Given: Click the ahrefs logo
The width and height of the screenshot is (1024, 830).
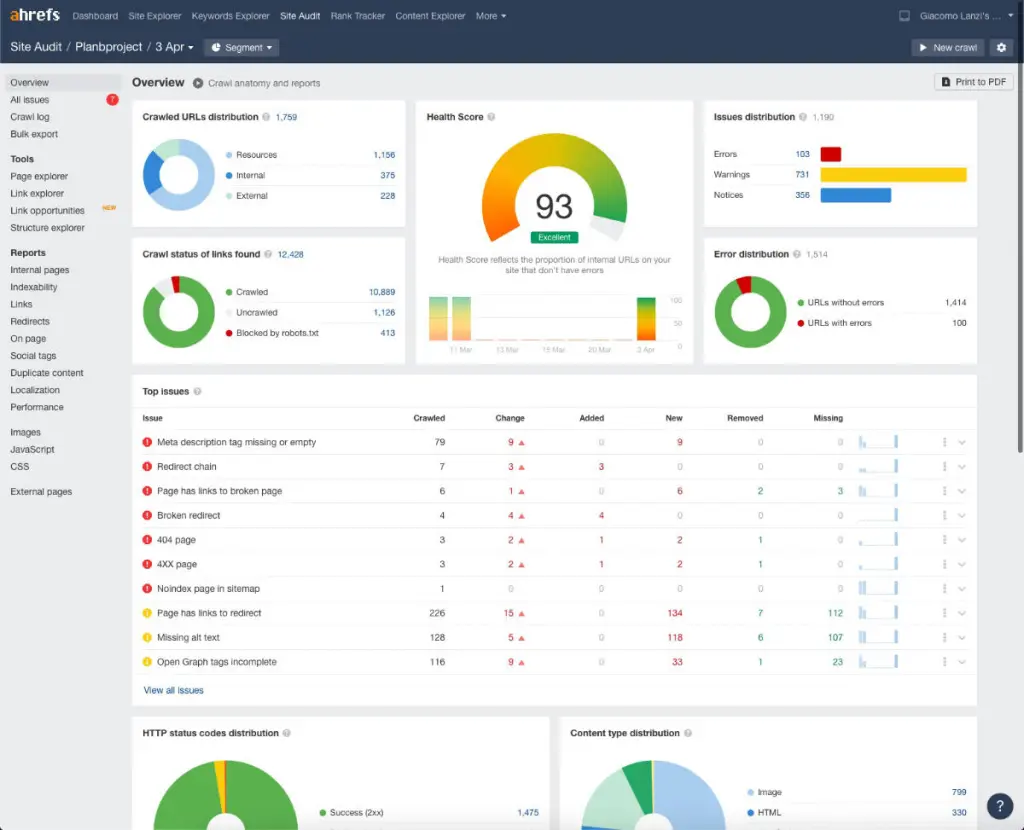Looking at the screenshot, I should [x=35, y=15].
